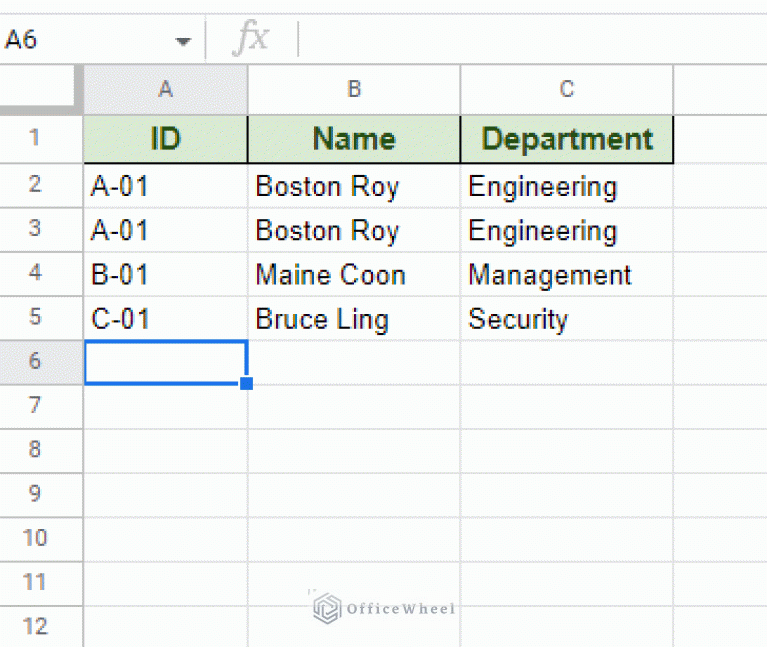Screen dimensions: 767x647
Task: Select column B header
Action: point(354,90)
